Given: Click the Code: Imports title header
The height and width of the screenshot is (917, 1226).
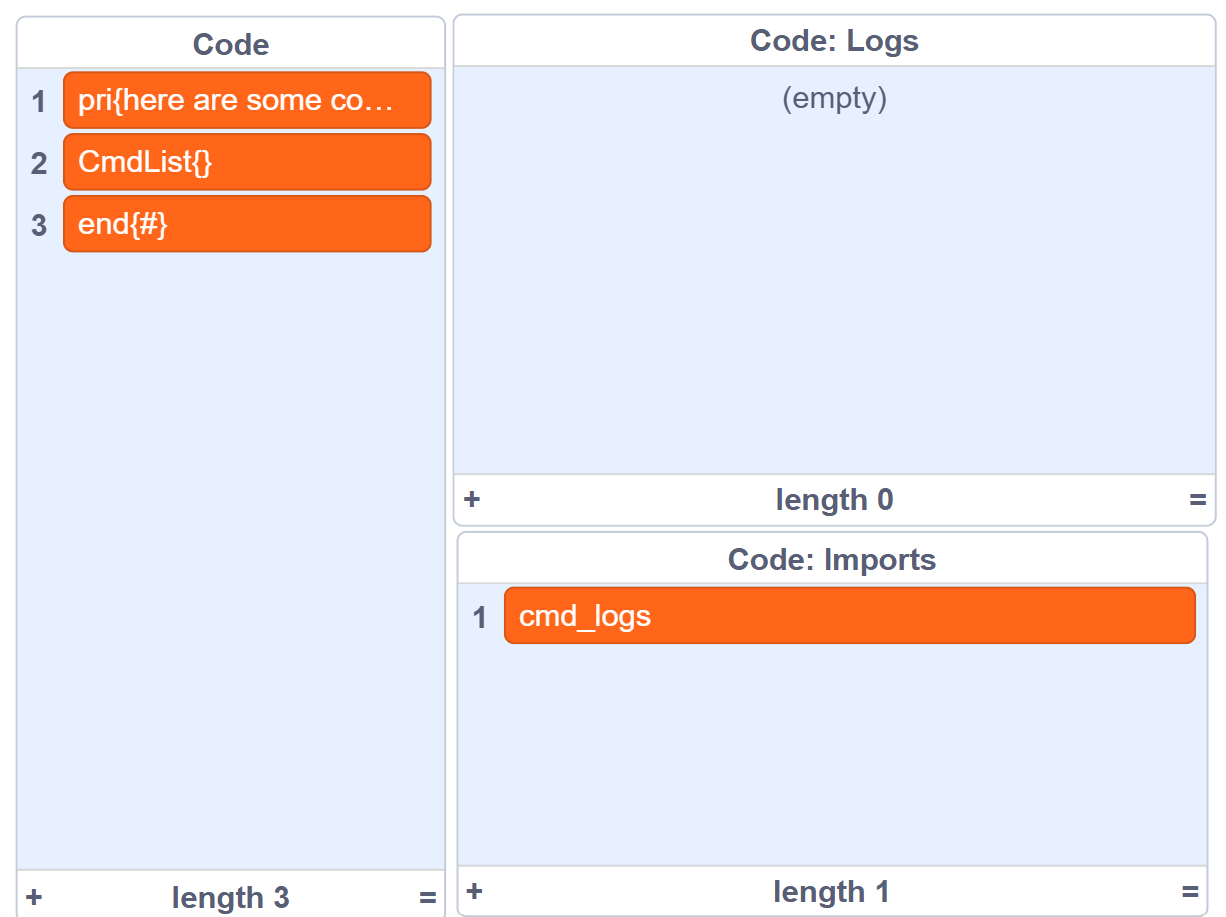Looking at the screenshot, I should pos(832,559).
